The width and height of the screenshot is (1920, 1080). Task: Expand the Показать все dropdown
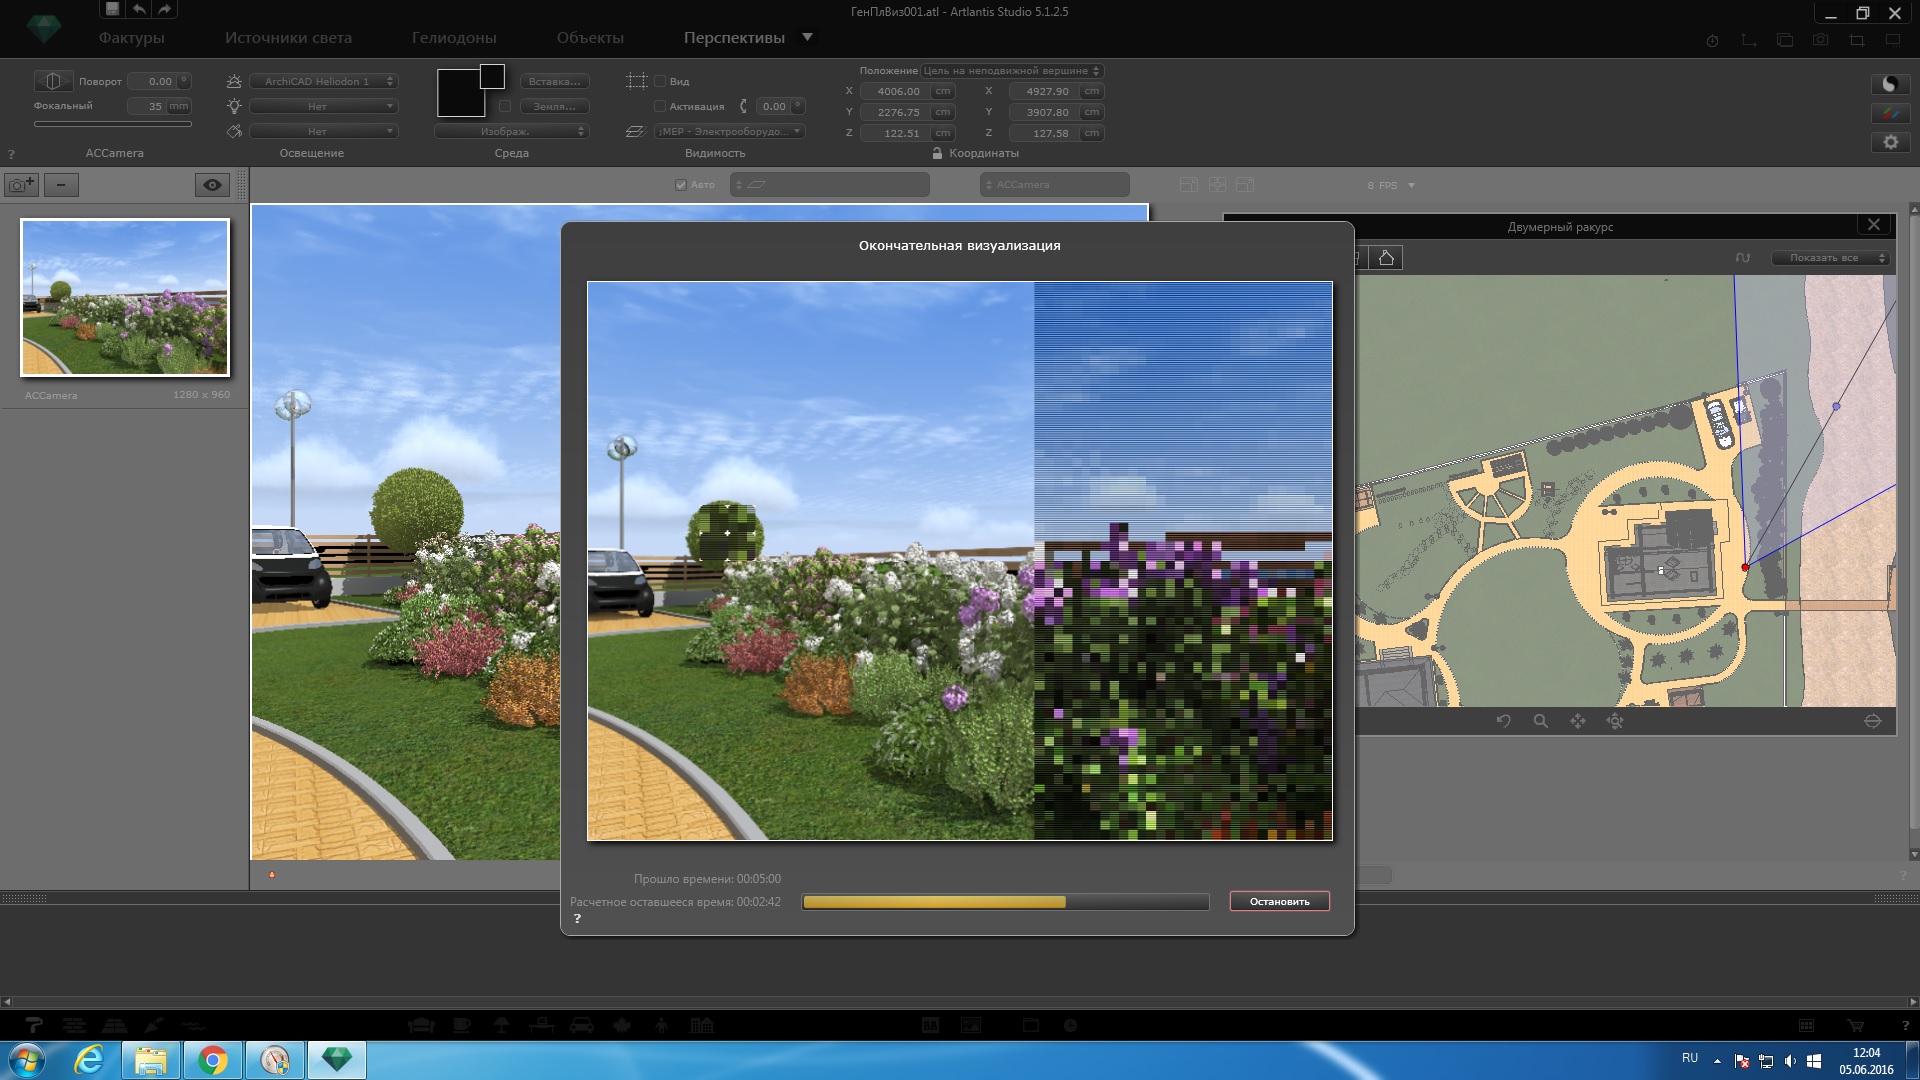coord(1830,258)
